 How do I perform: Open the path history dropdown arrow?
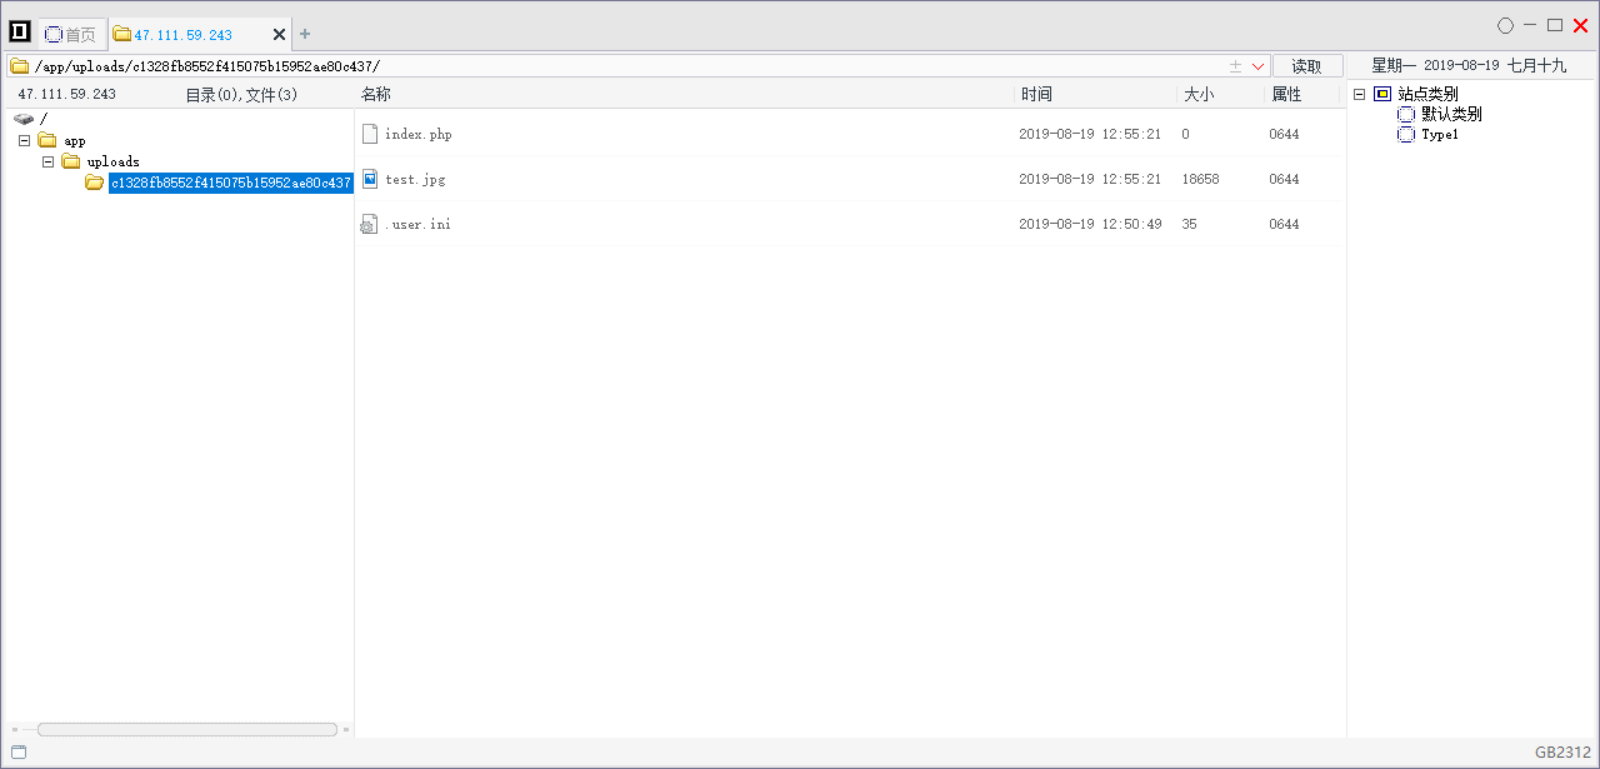(1258, 66)
